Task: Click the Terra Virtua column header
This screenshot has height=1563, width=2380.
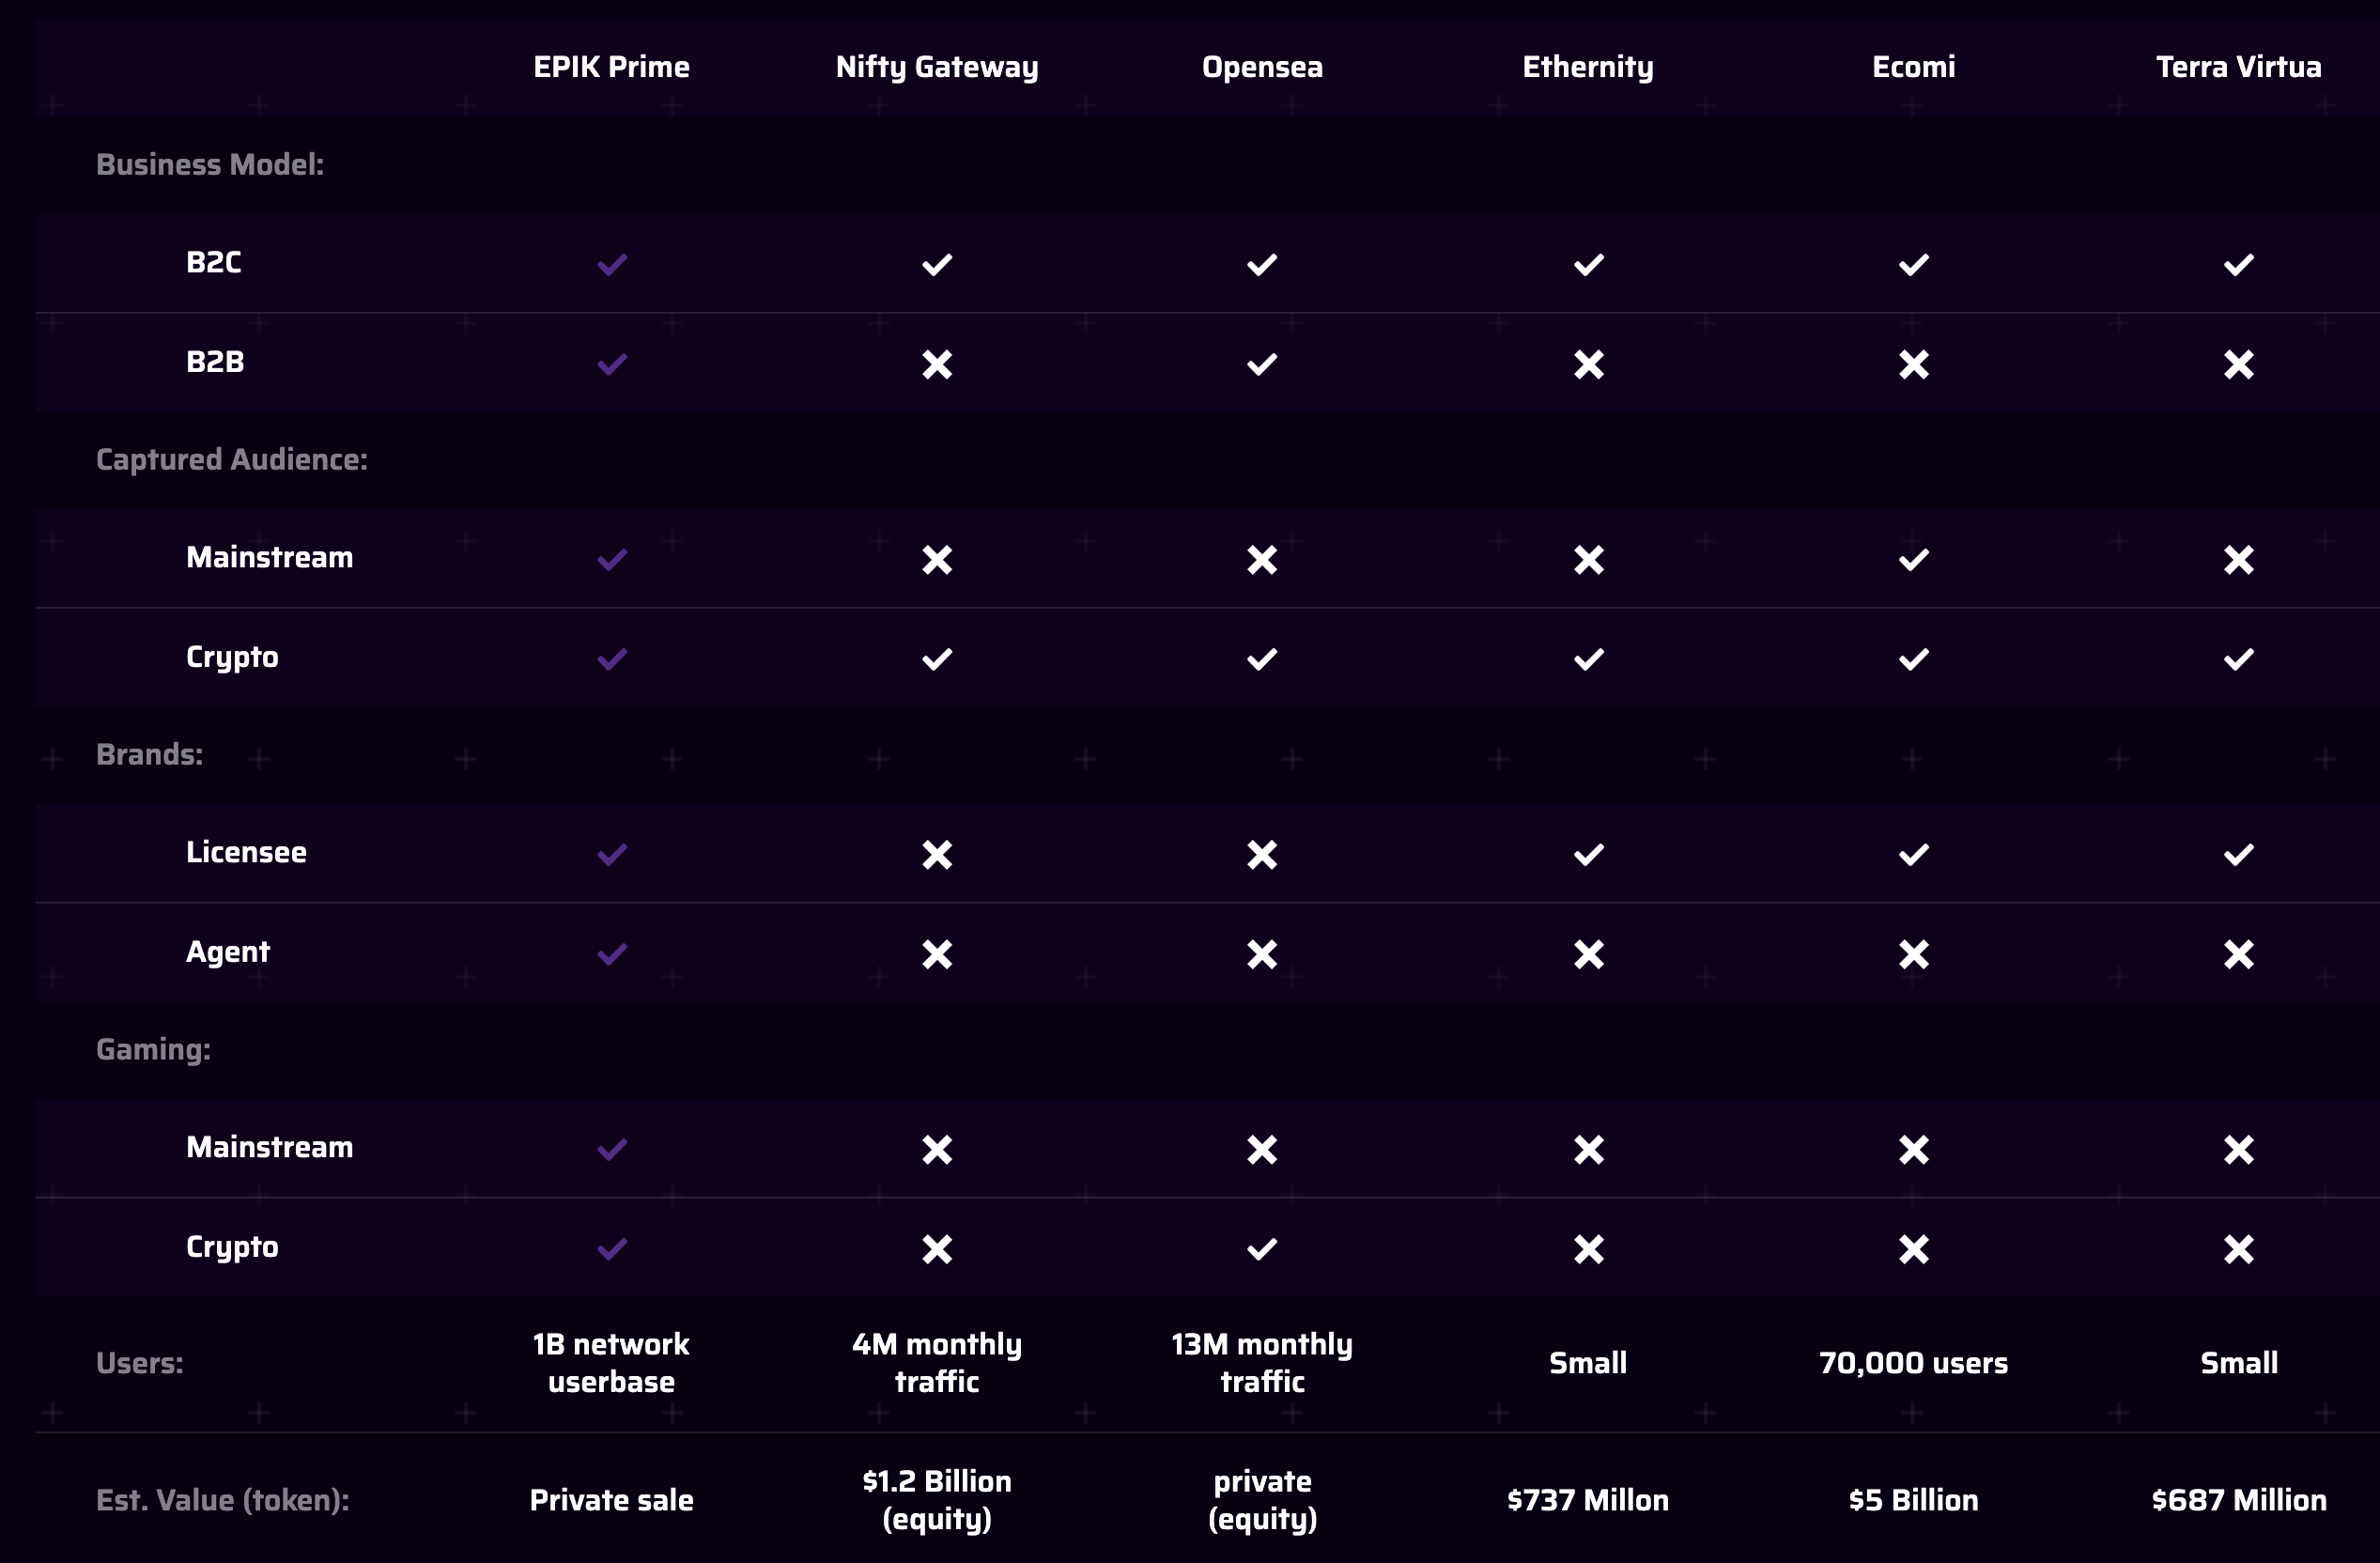Action: point(2239,67)
